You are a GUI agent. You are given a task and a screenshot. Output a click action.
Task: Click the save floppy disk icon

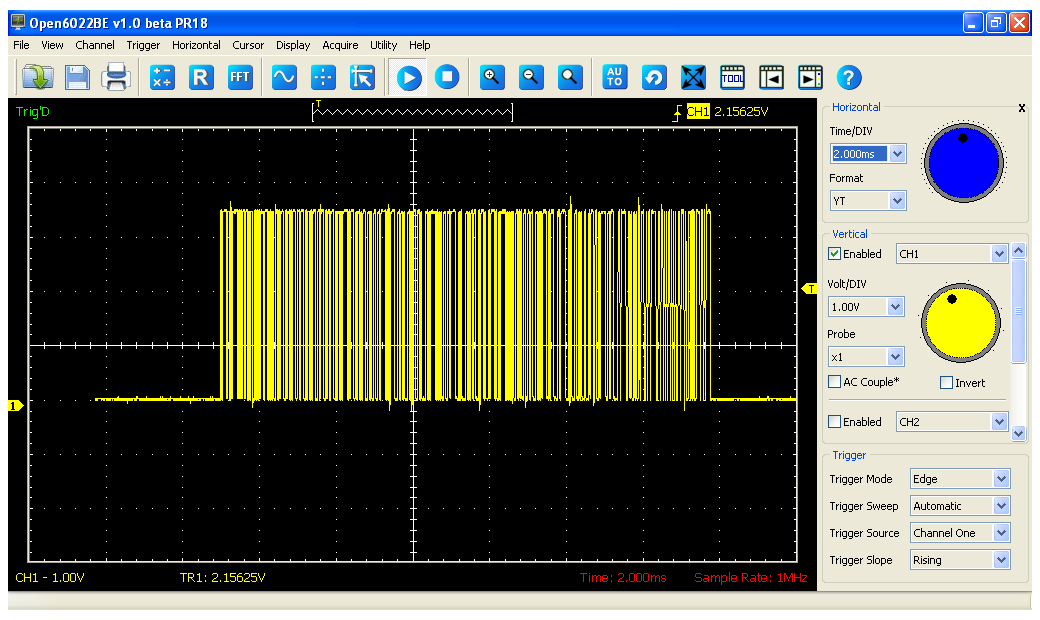(x=77, y=78)
